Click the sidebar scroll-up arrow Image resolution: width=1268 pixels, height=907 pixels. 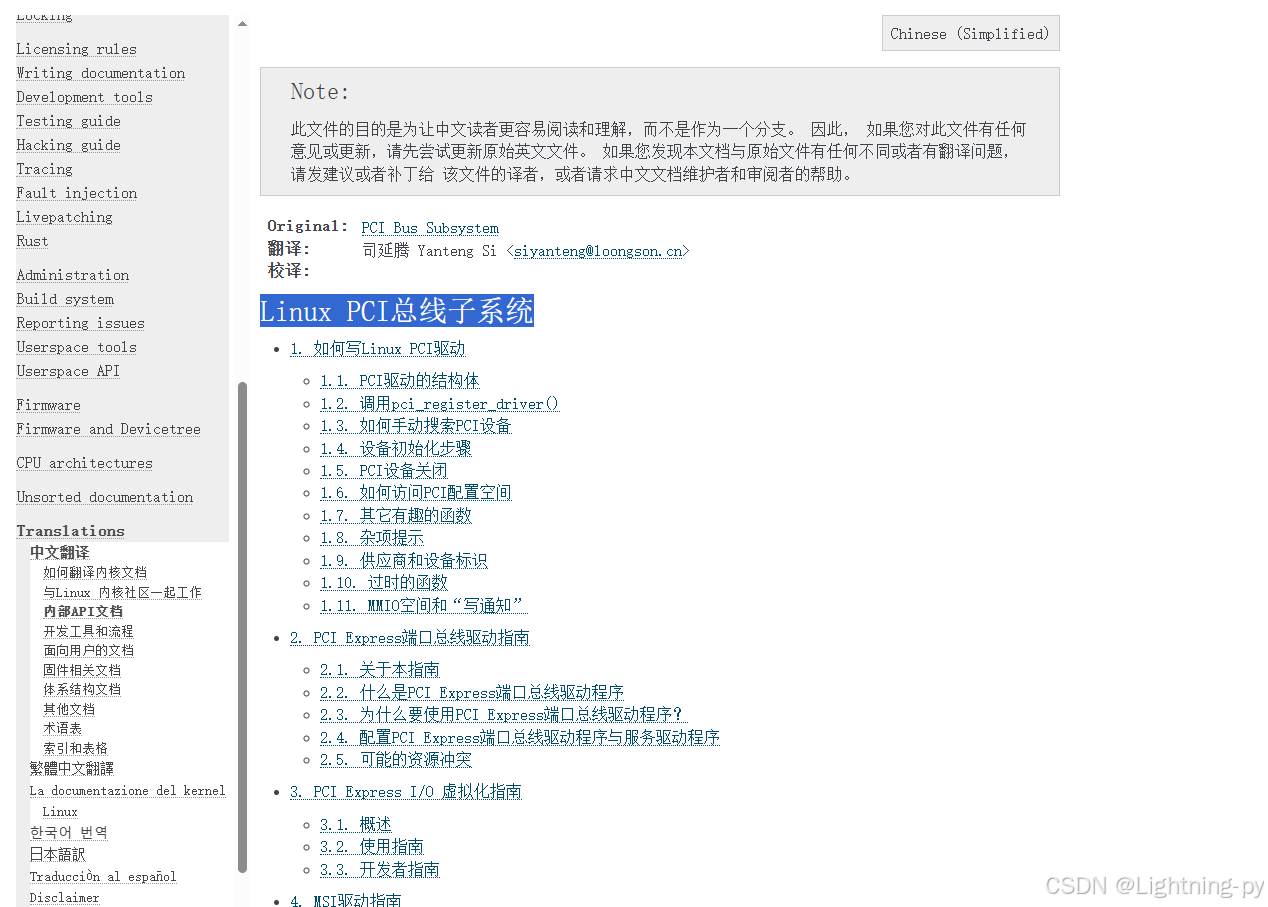pos(242,23)
